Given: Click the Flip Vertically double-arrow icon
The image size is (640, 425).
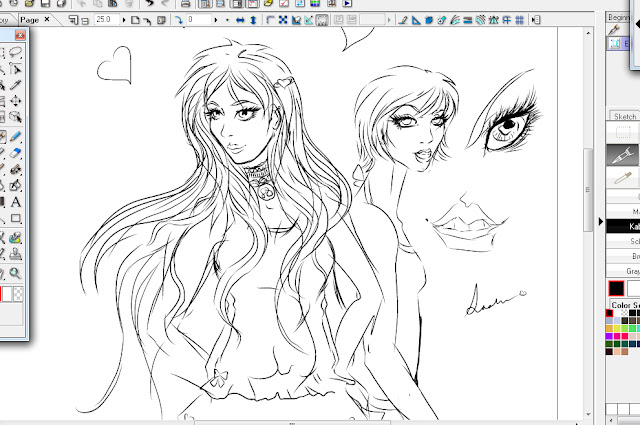Looking at the screenshot, I should click(253, 20).
